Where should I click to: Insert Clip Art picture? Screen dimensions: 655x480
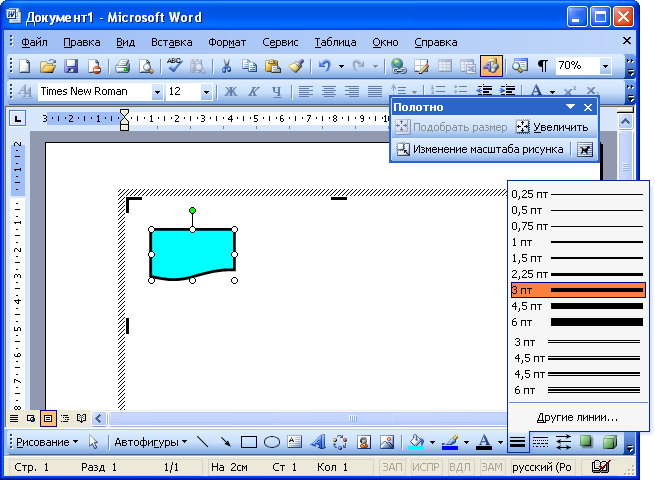pos(364,442)
